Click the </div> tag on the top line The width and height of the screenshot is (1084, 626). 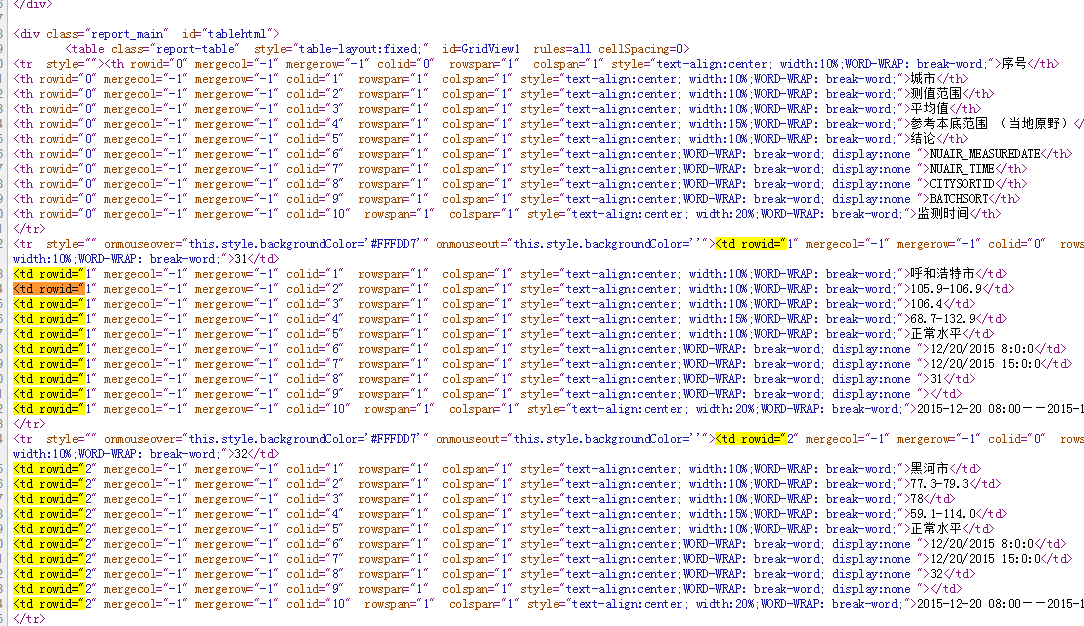[x=32, y=4]
